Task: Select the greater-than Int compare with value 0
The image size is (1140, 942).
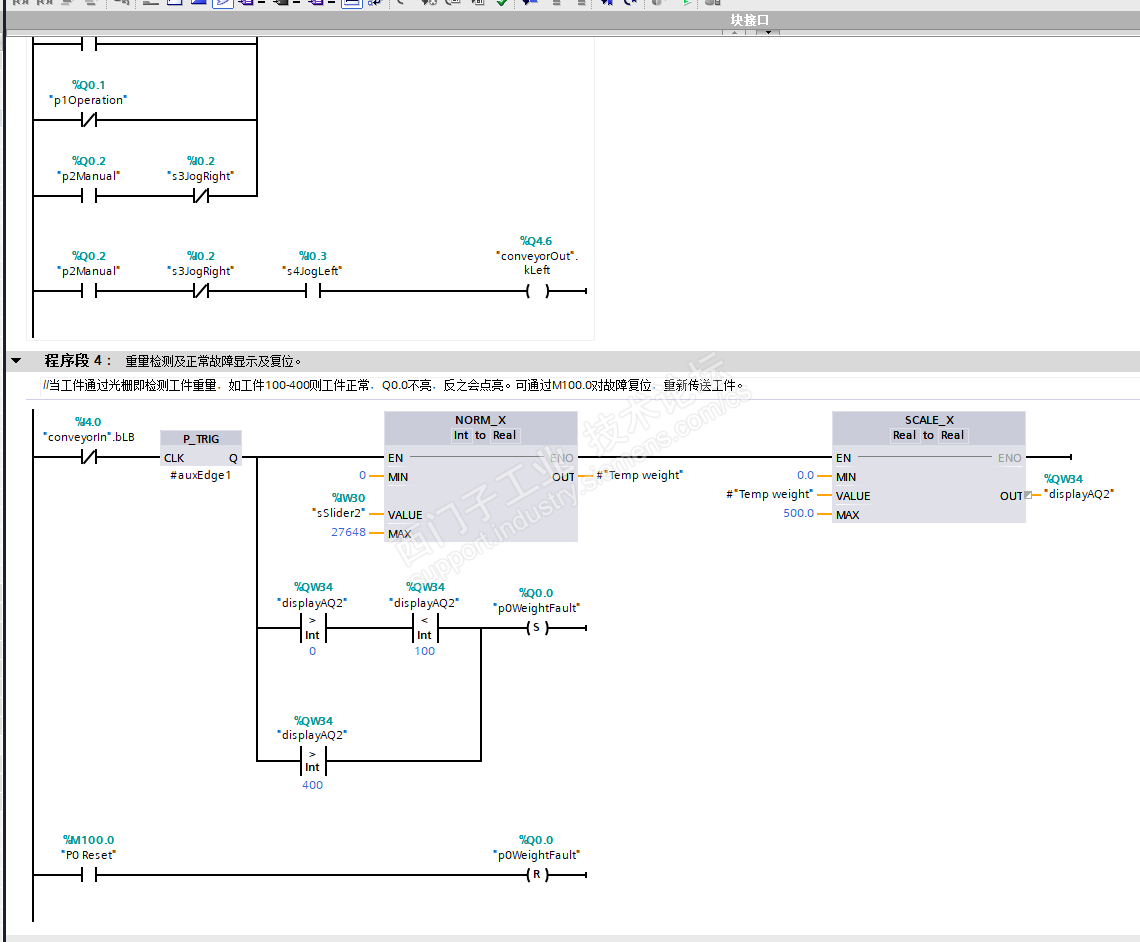Action: (x=313, y=628)
